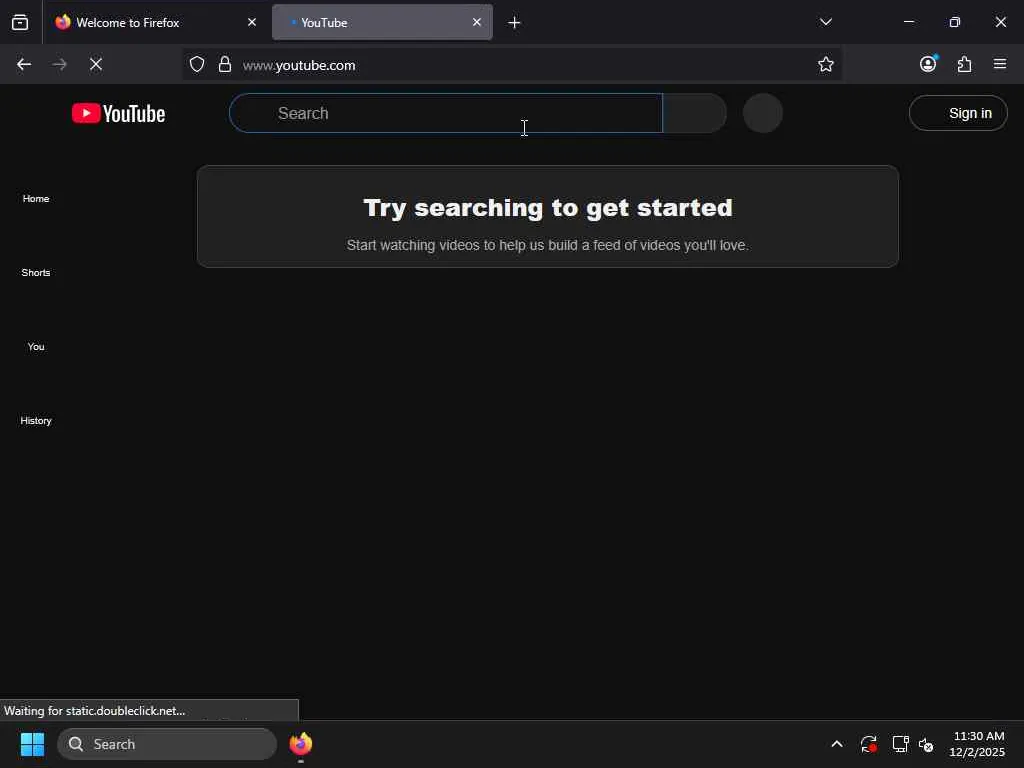Open the extensions puzzle icon

964,64
